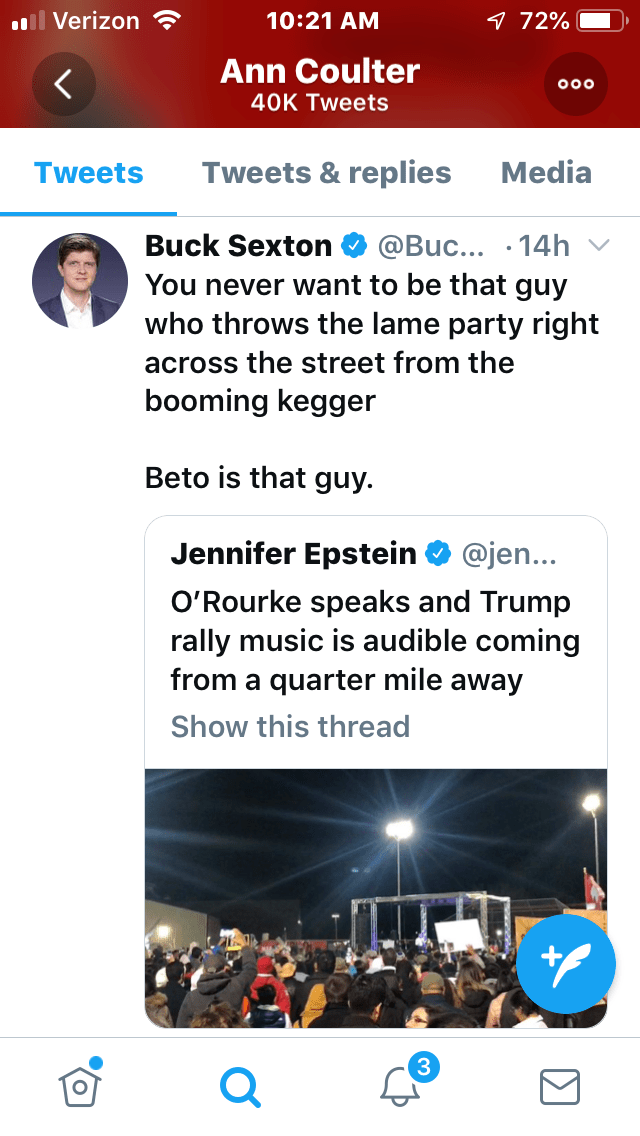Switch to the Media tab

(546, 173)
